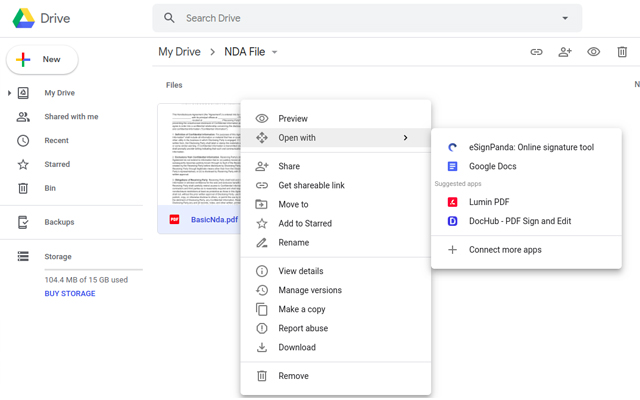Click the copy icon beside Make a copy
Viewport: 640px width, 400px height.
click(262, 309)
